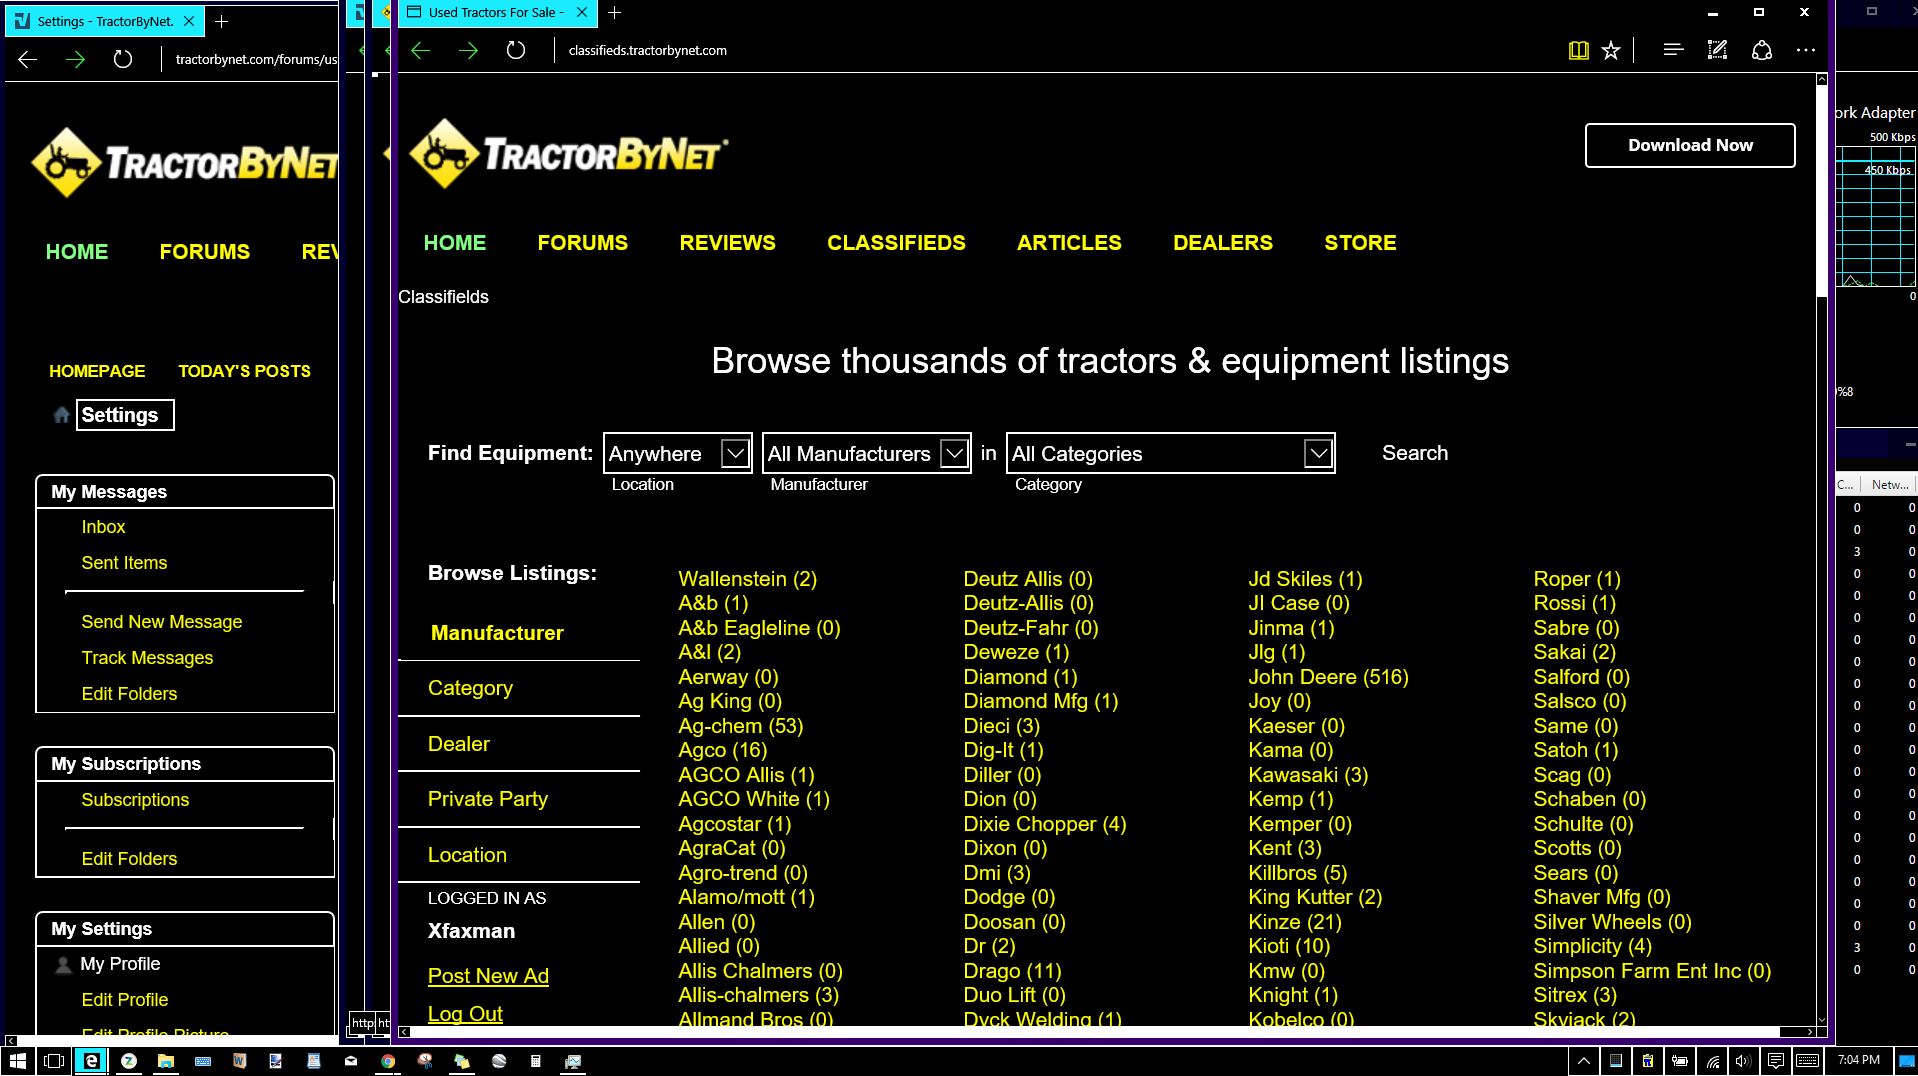The image size is (1918, 1076).
Task: Refresh the Used Tractors For Sale page
Action: point(515,51)
